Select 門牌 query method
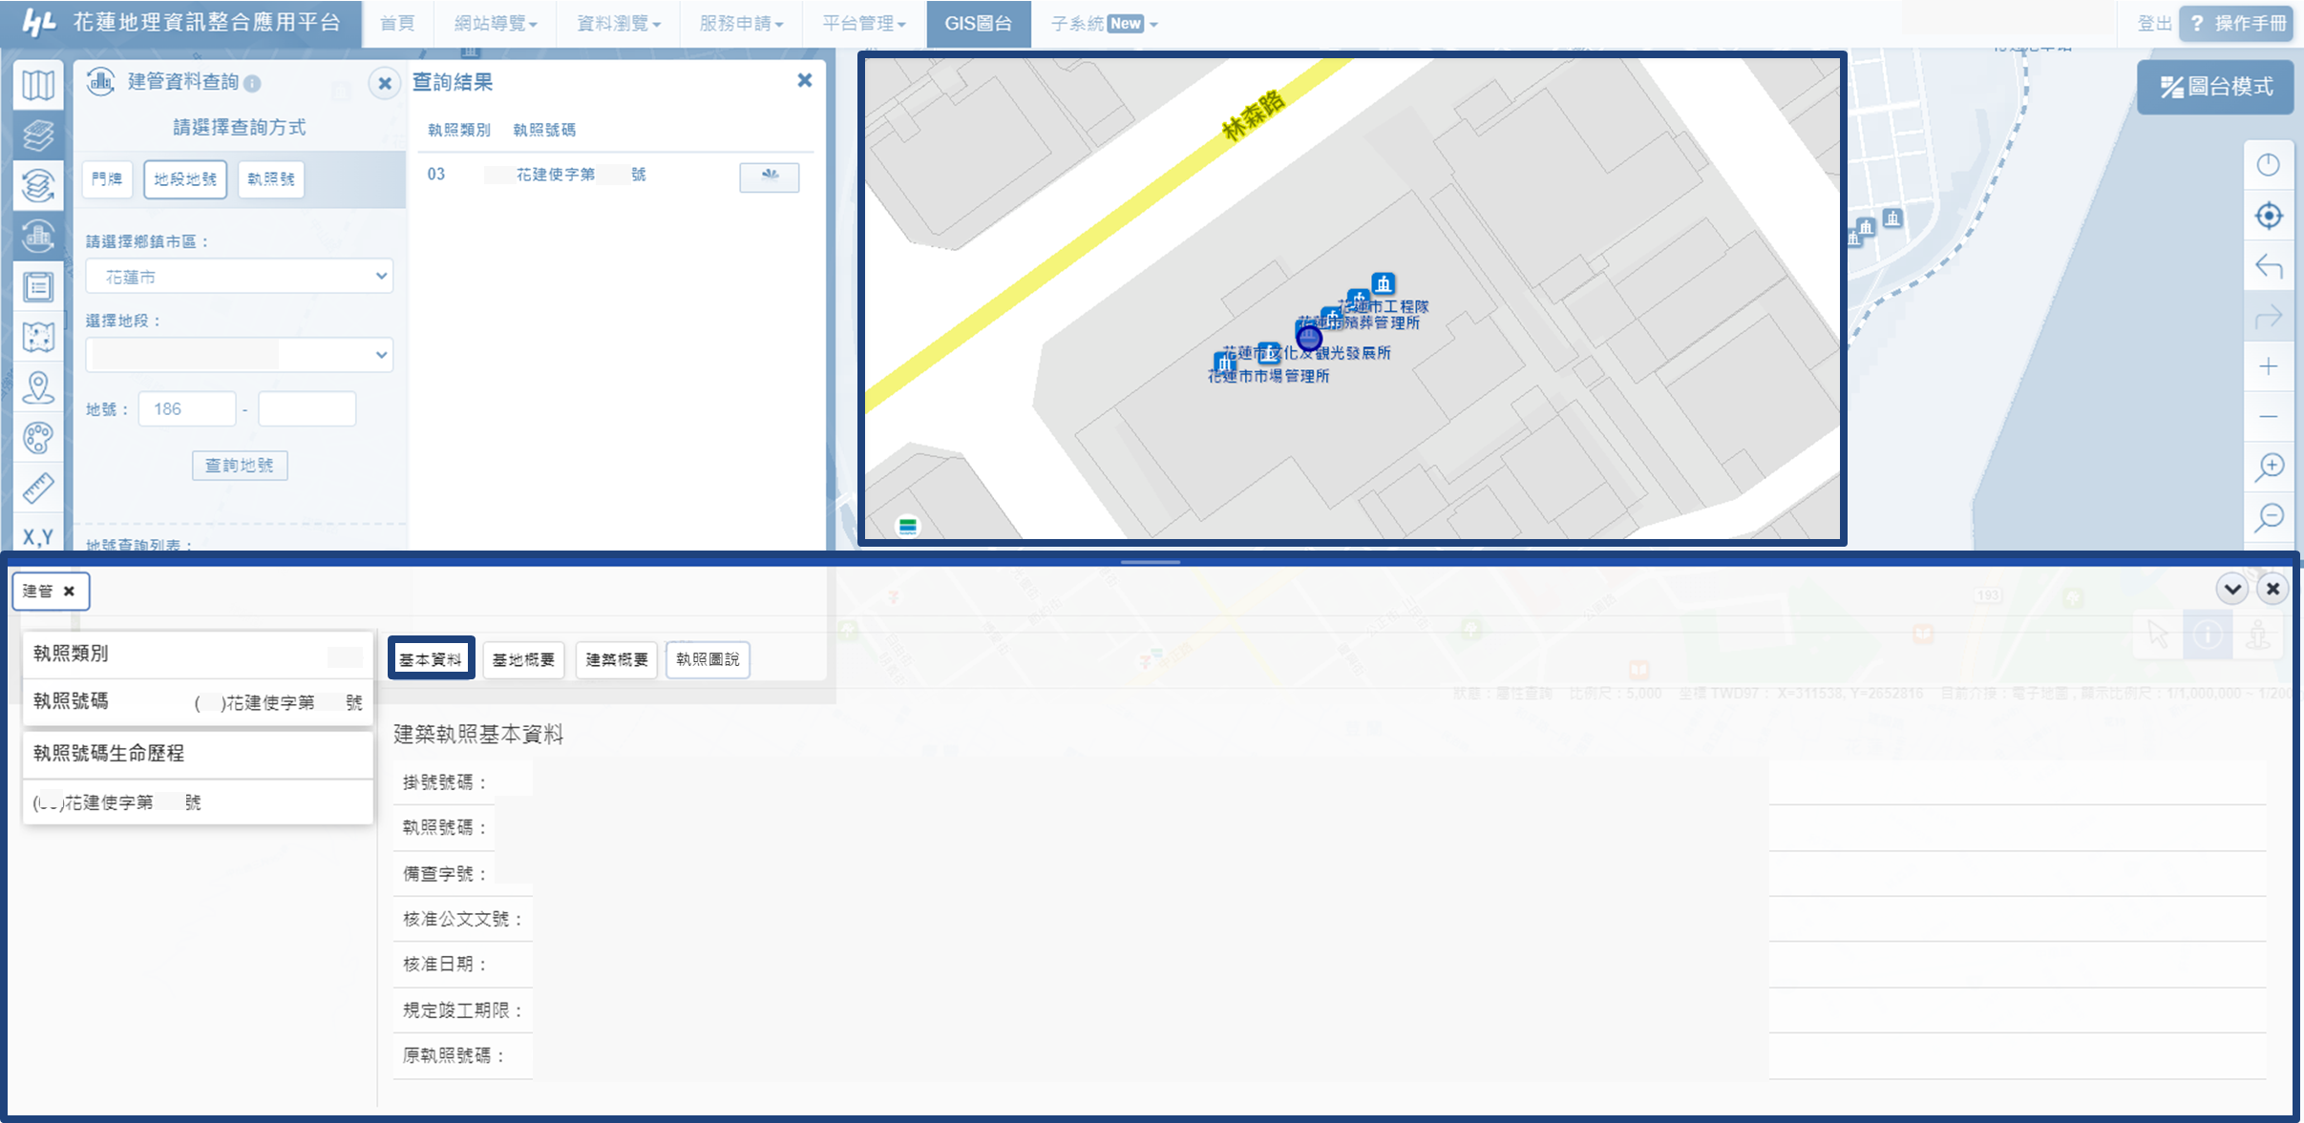This screenshot has height=1123, width=2304. 106,179
